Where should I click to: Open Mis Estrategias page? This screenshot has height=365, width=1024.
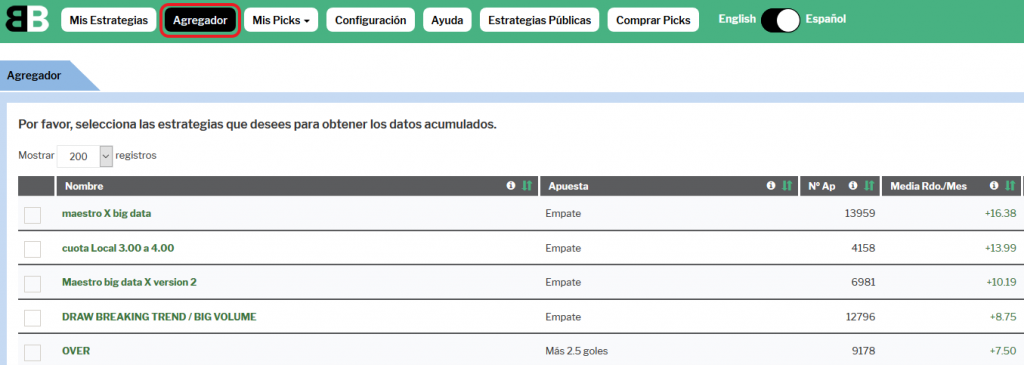coord(109,20)
